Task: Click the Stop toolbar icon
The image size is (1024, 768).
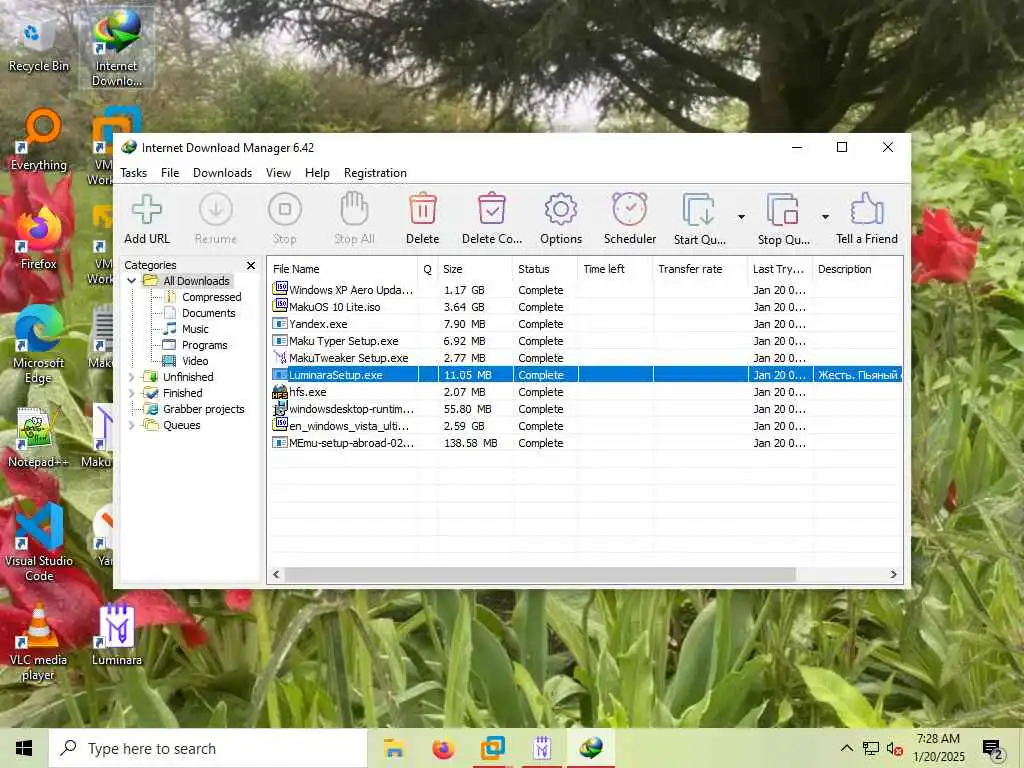Action: (x=285, y=210)
